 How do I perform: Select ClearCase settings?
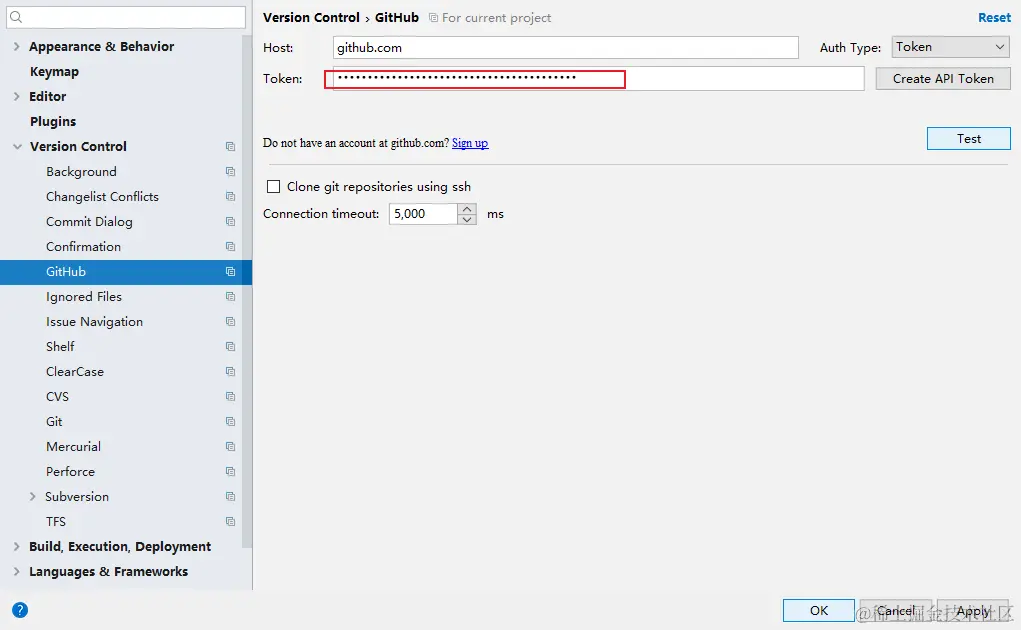(x=75, y=372)
